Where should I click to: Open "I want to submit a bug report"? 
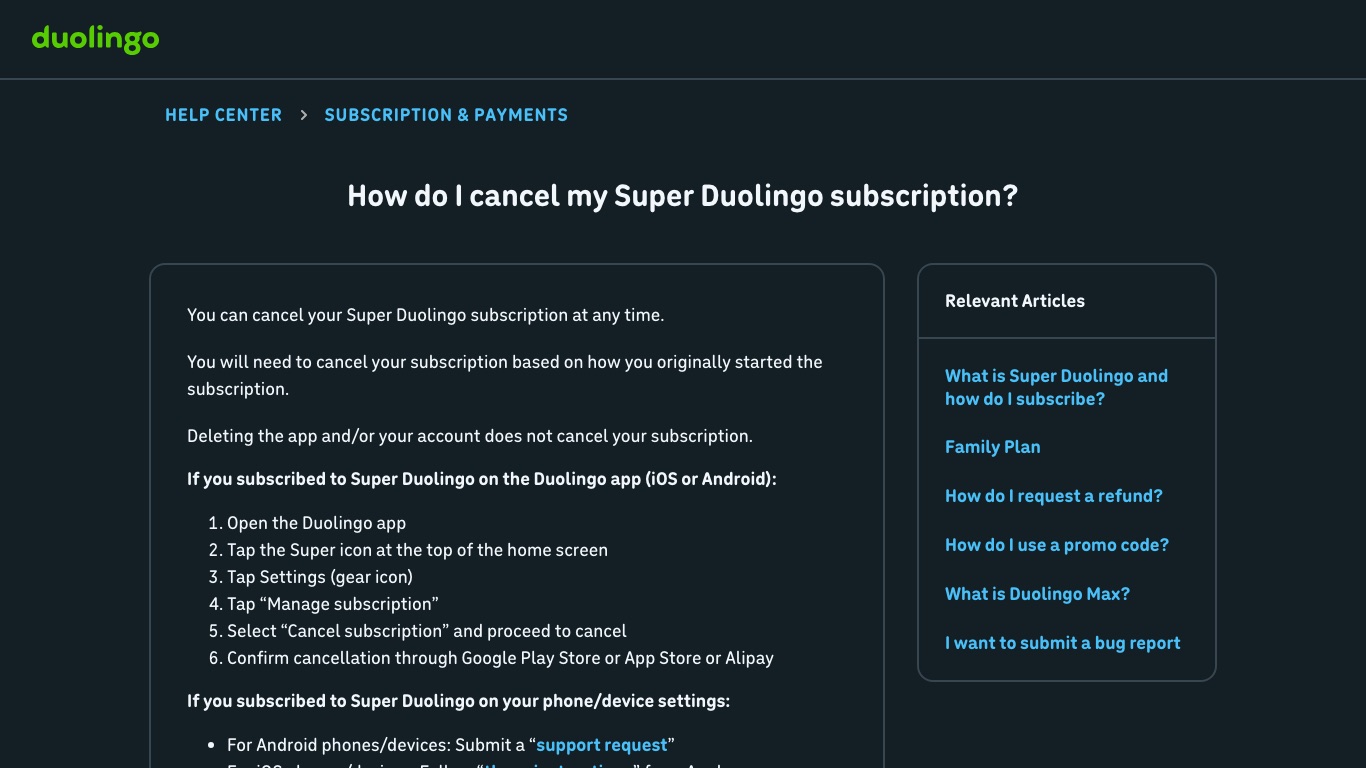tap(1063, 643)
